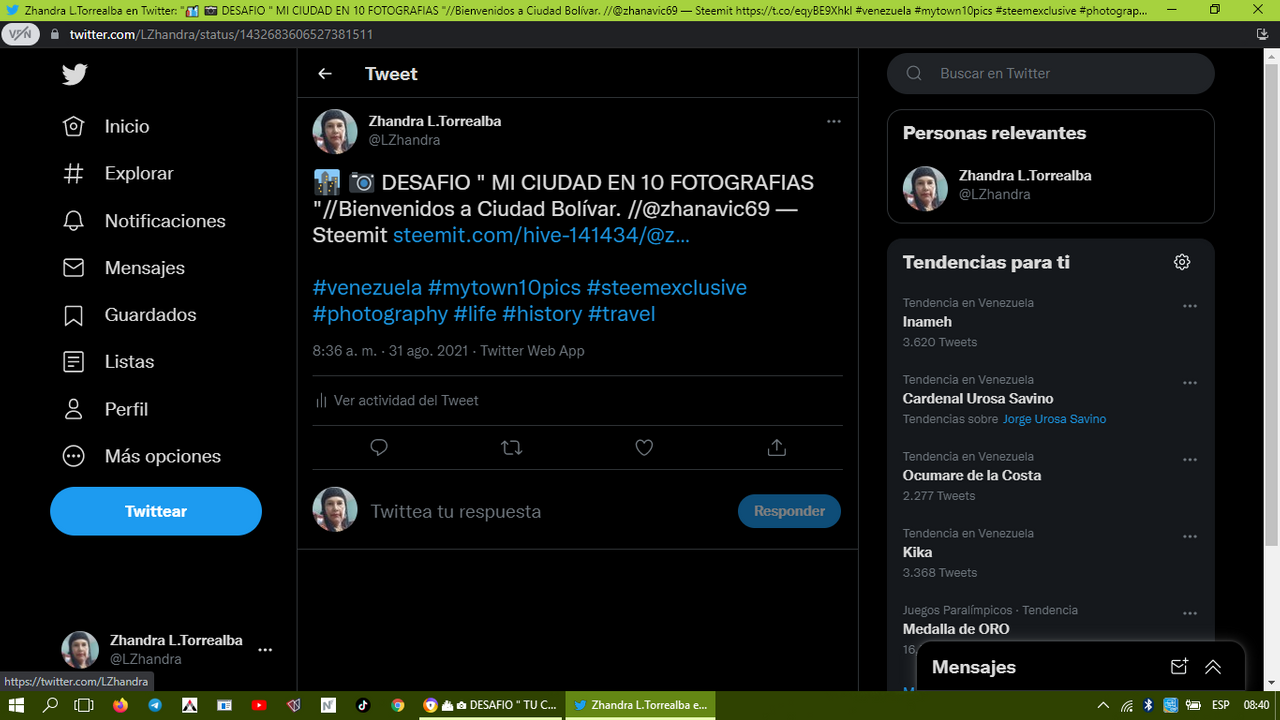Open Explorar in the sidebar
This screenshot has width=1280, height=720.
point(118,173)
